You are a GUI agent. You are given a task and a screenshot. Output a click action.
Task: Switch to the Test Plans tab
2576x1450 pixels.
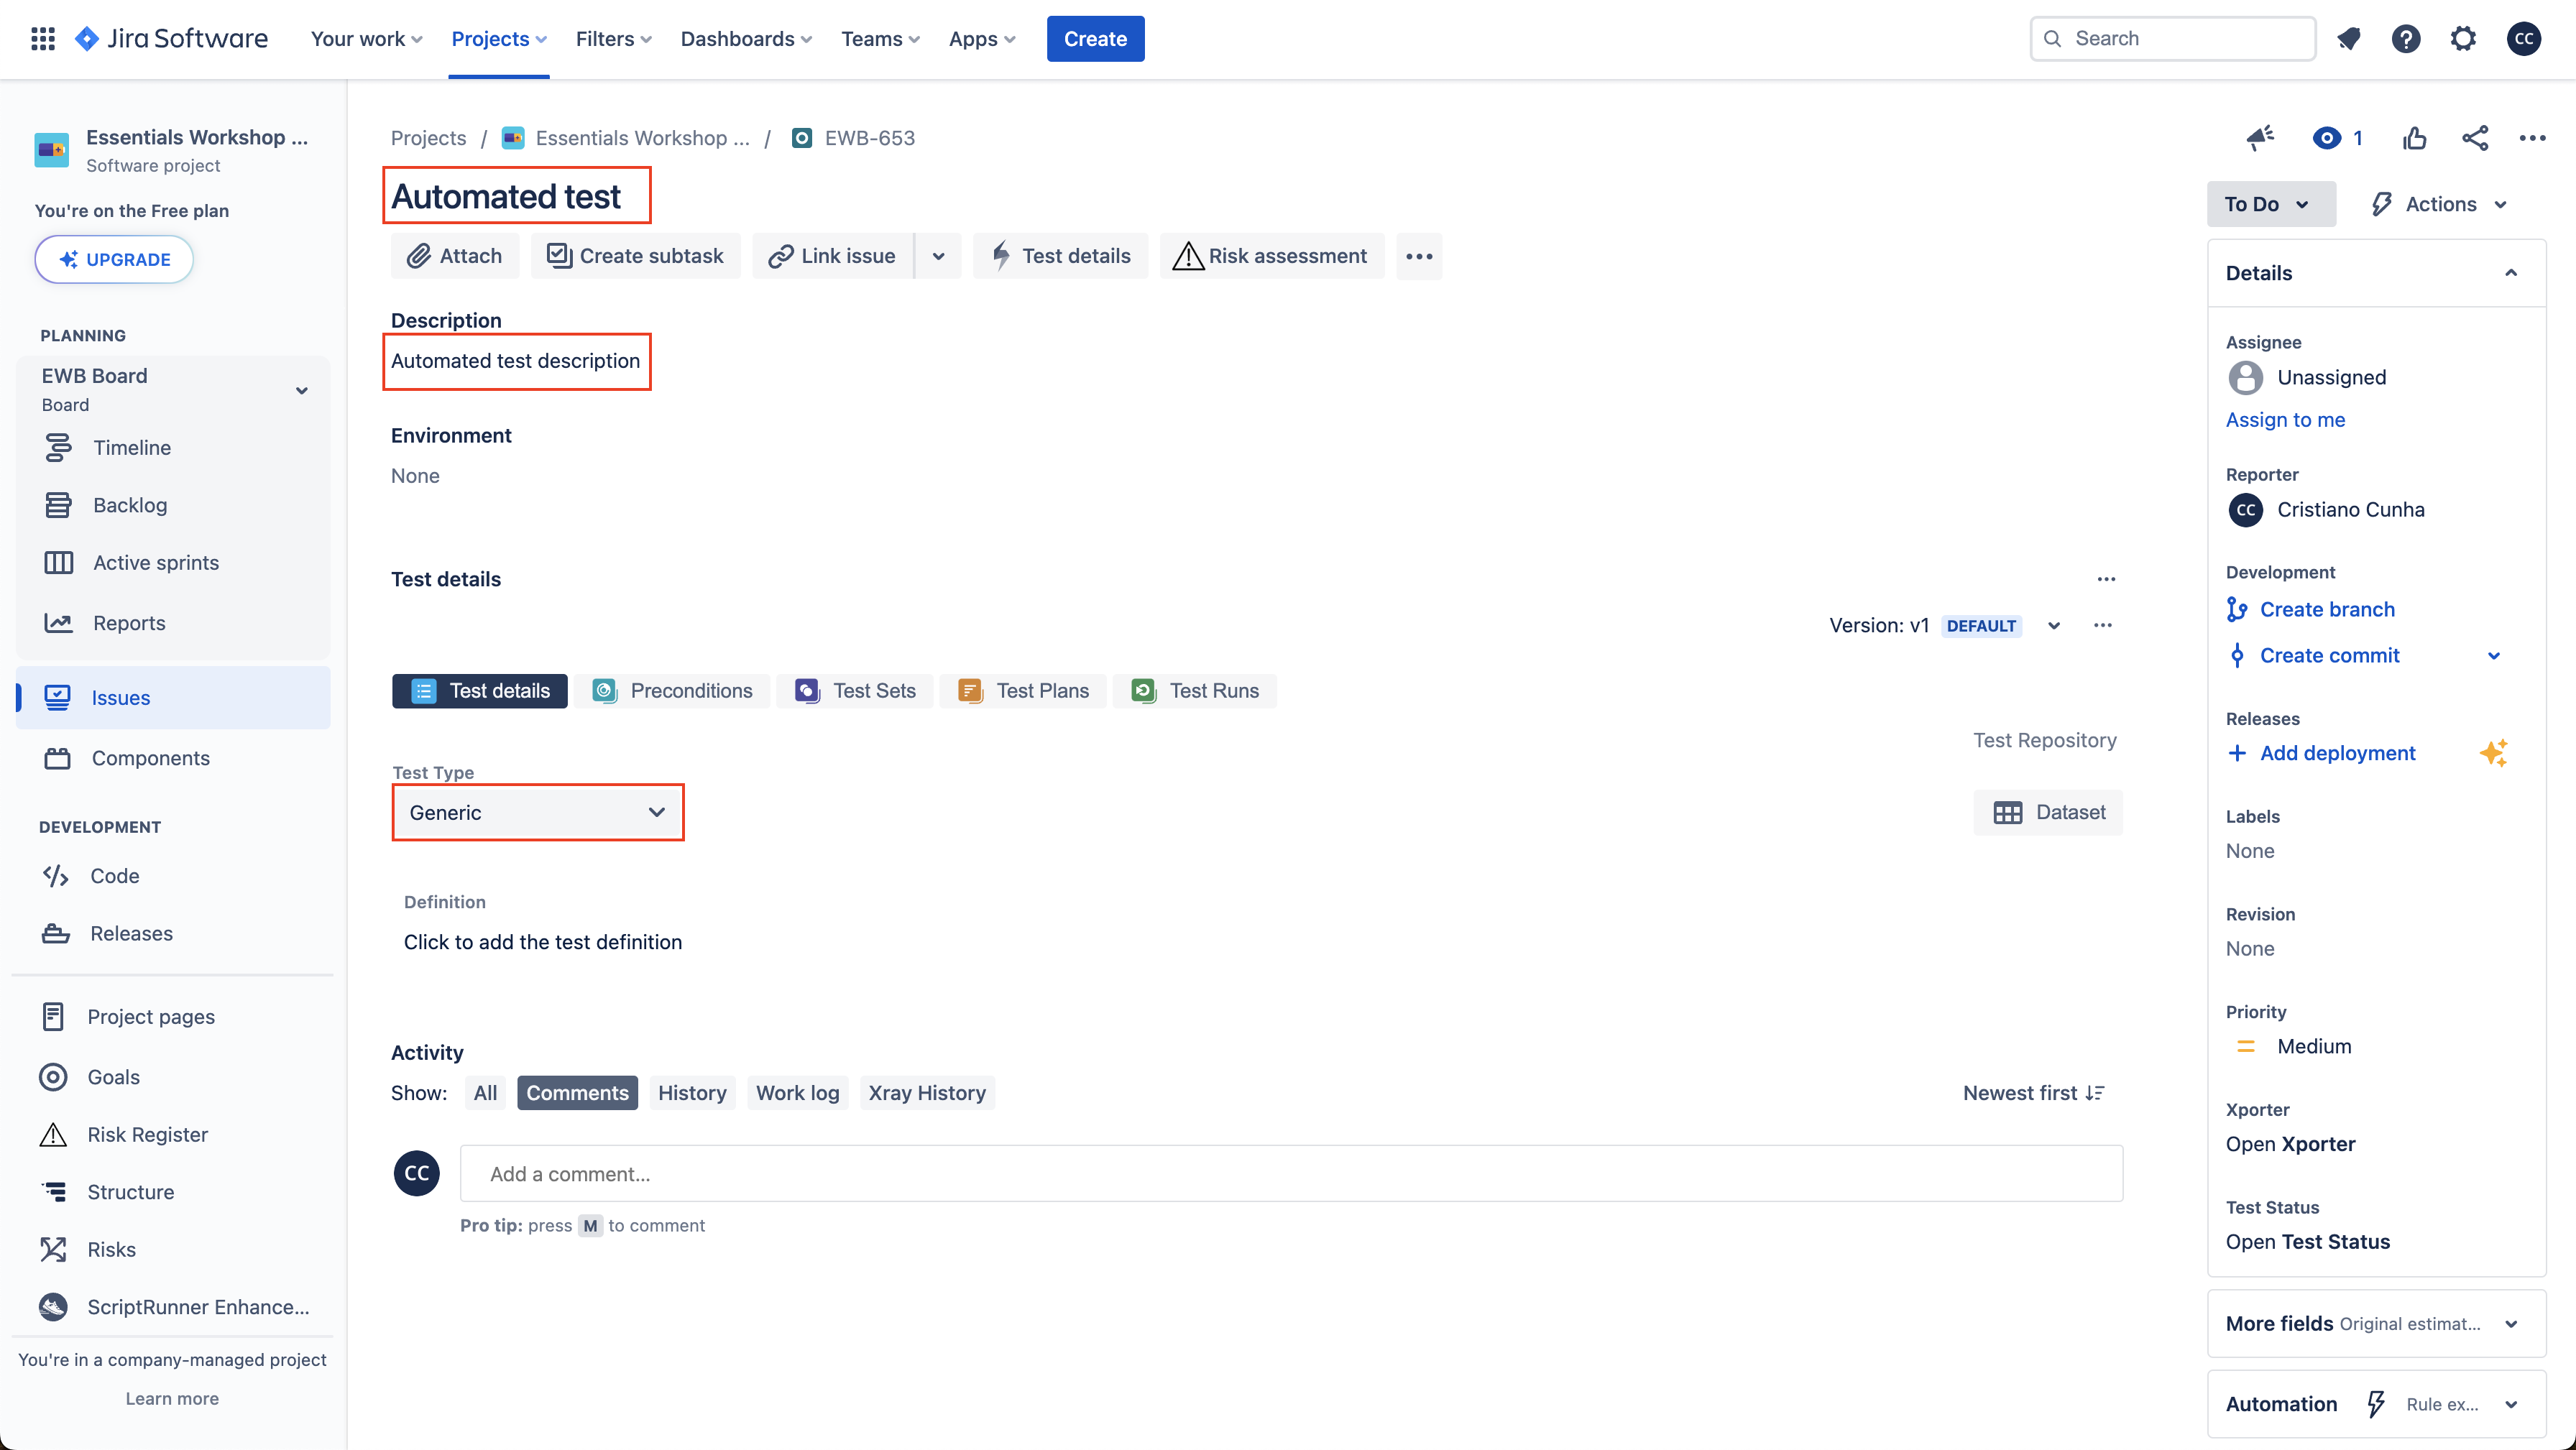click(1023, 691)
